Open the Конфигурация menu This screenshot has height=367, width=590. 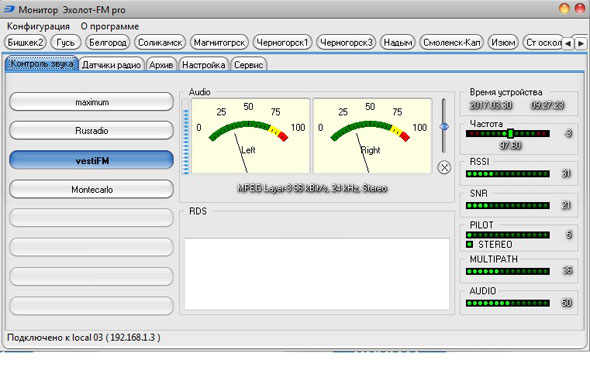(38, 26)
